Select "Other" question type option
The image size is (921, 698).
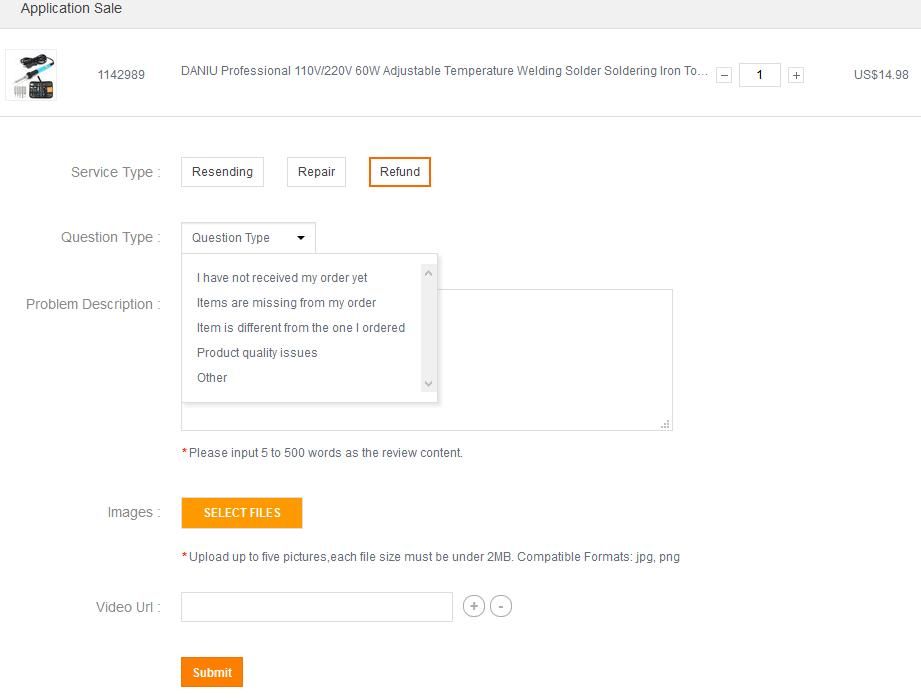pyautogui.click(x=212, y=378)
